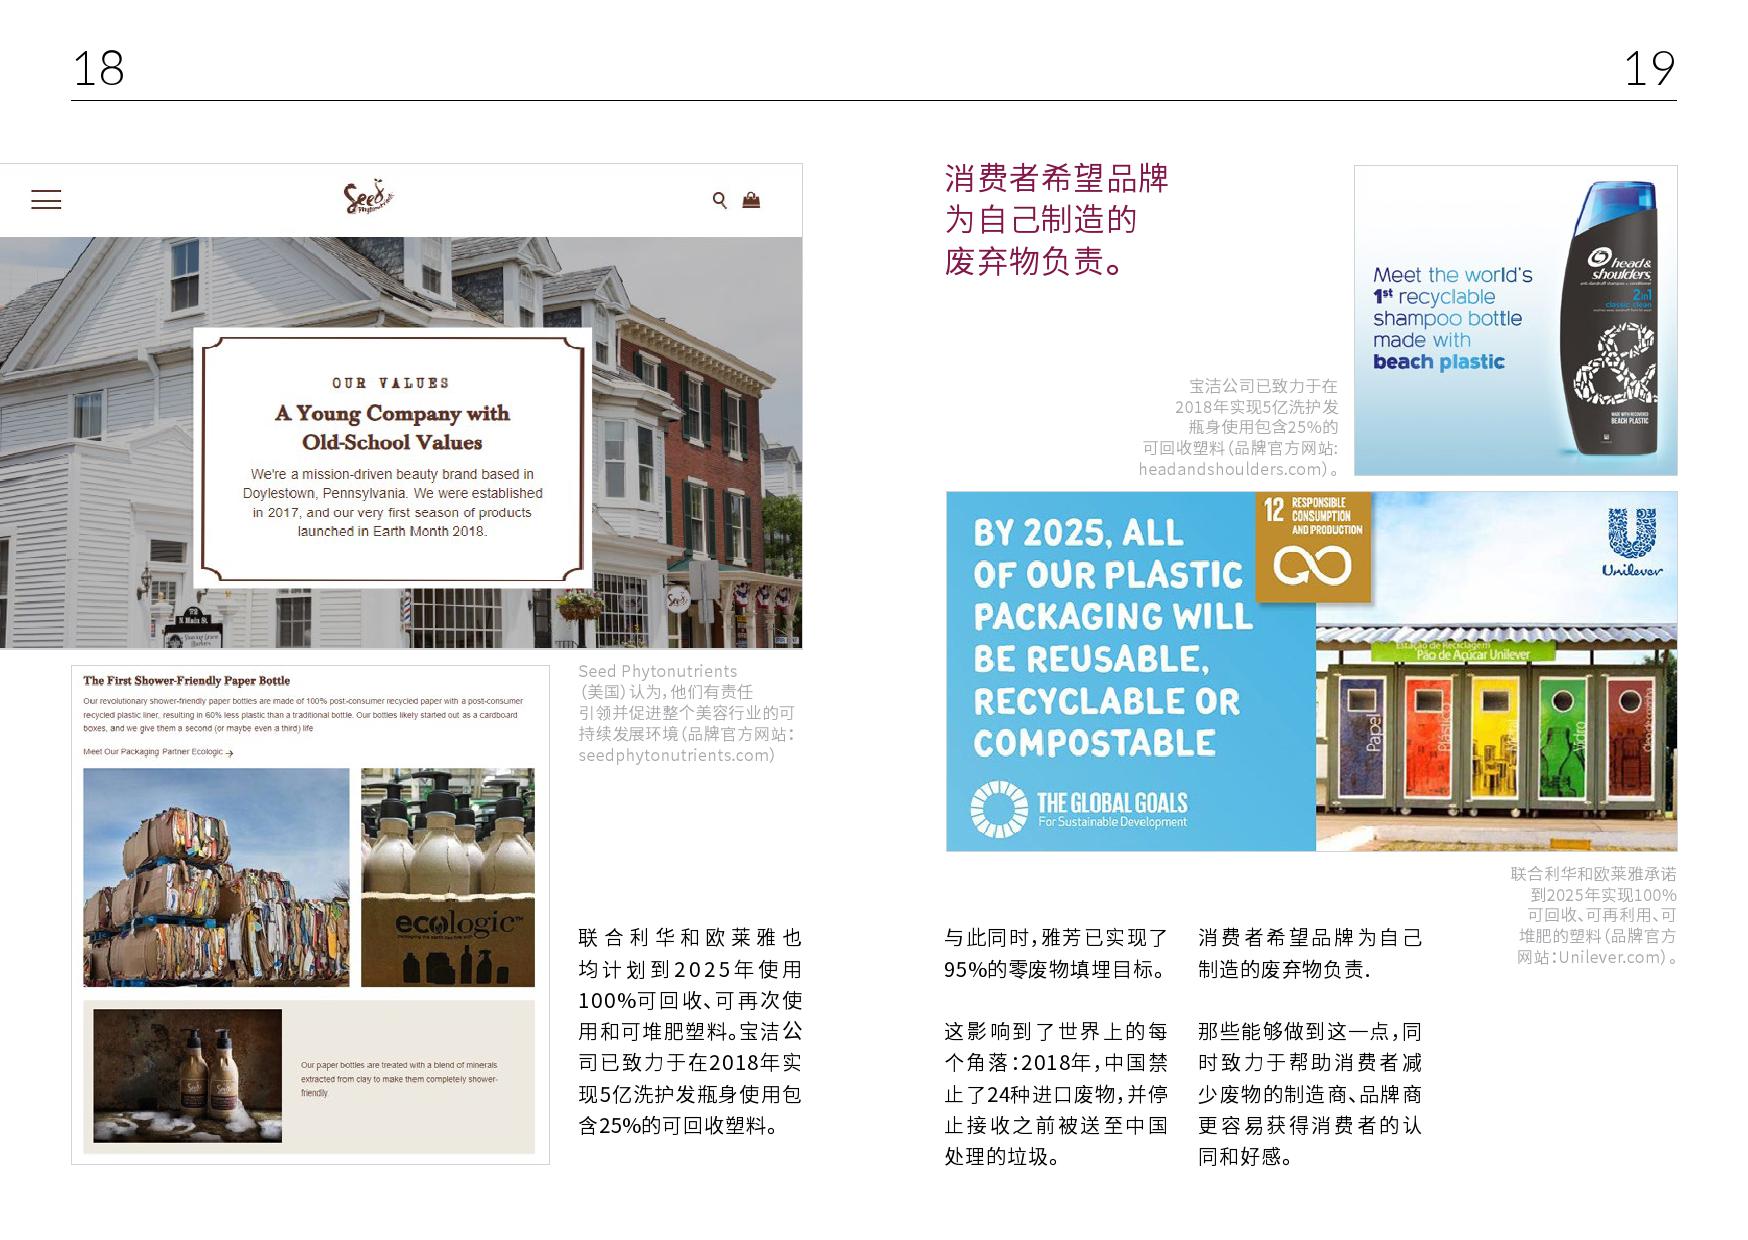Click the Global Goals wheel icon
The height and width of the screenshot is (1240, 1748).
pyautogui.click(x=999, y=809)
